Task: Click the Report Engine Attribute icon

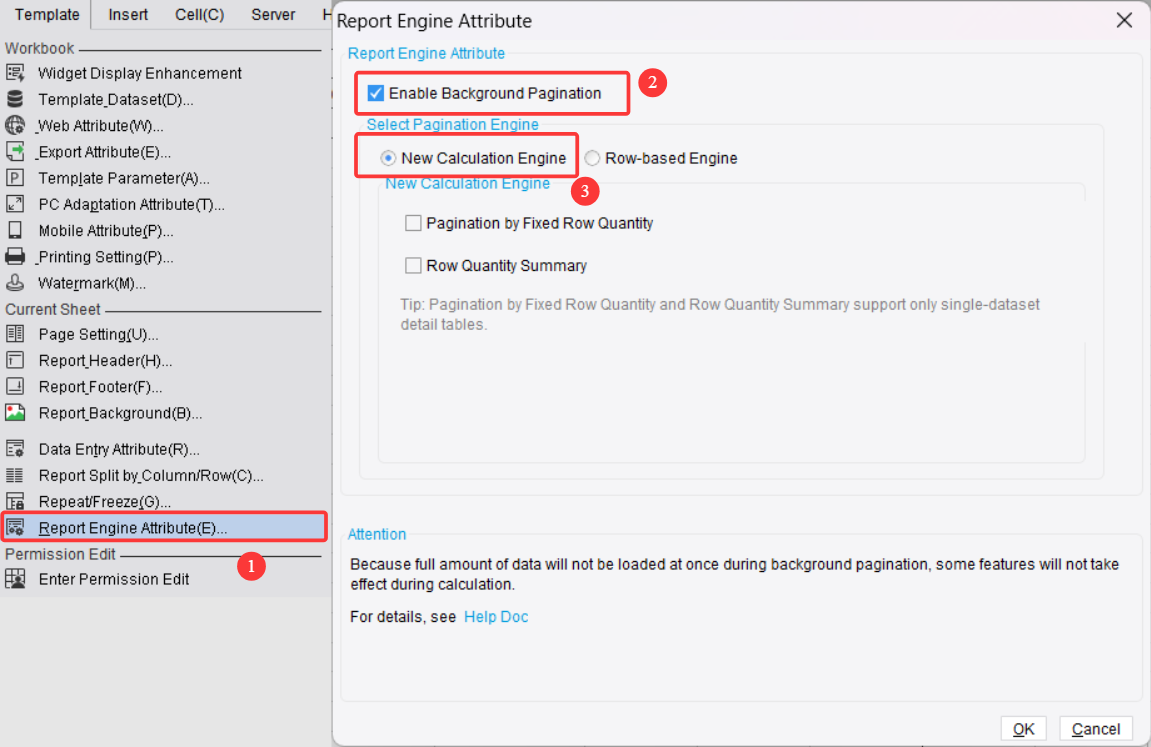Action: point(15,528)
